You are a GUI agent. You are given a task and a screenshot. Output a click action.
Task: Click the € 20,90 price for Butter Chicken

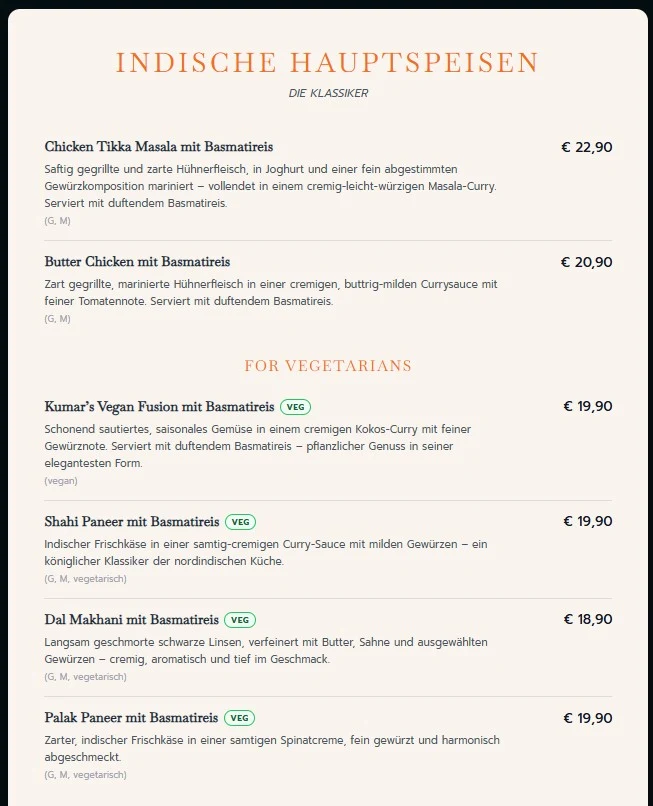pos(587,262)
